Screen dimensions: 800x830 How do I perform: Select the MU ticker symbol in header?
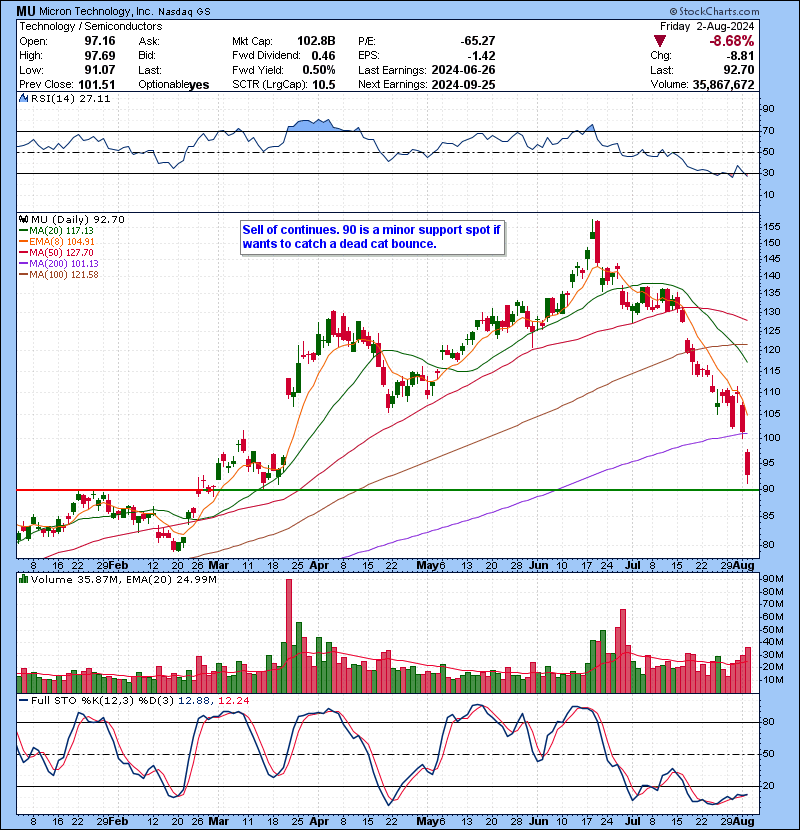[x=26, y=11]
